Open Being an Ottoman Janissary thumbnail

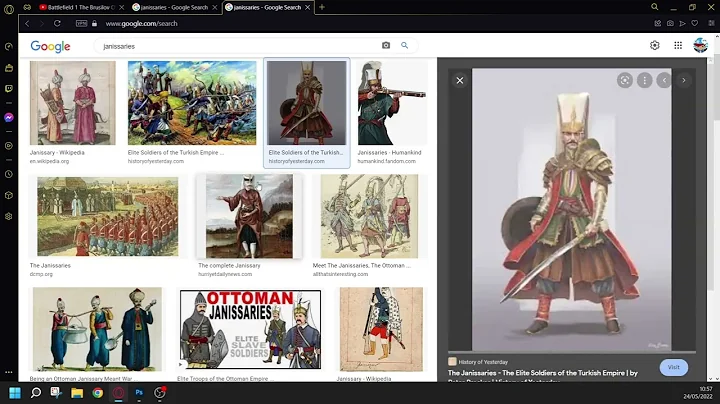click(97, 329)
